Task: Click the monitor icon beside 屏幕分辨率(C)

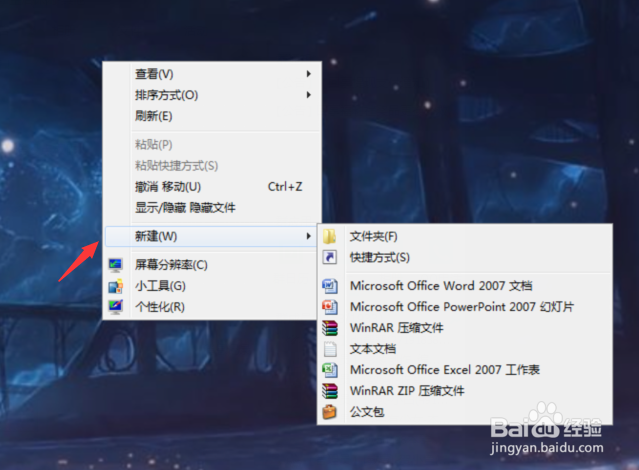Action: tap(116, 265)
